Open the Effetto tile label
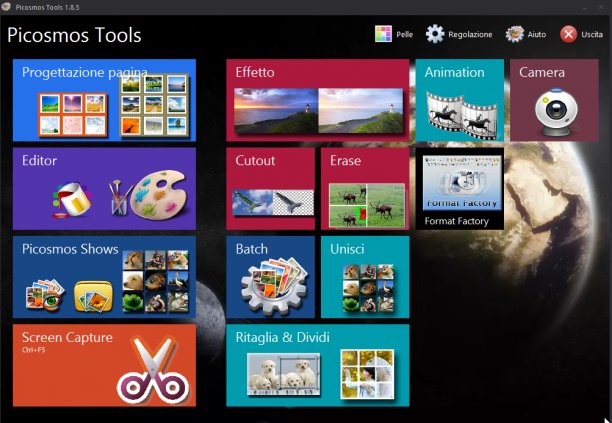 click(255, 72)
